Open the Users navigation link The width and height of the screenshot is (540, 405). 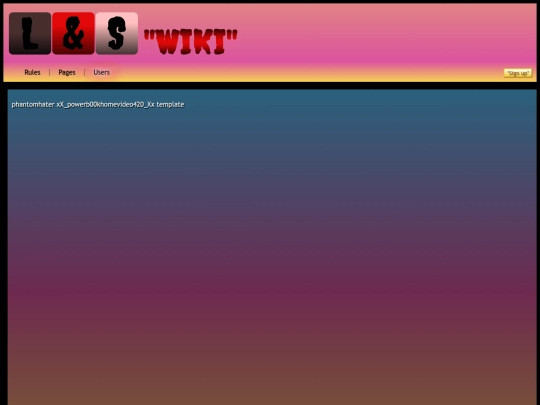(102, 72)
